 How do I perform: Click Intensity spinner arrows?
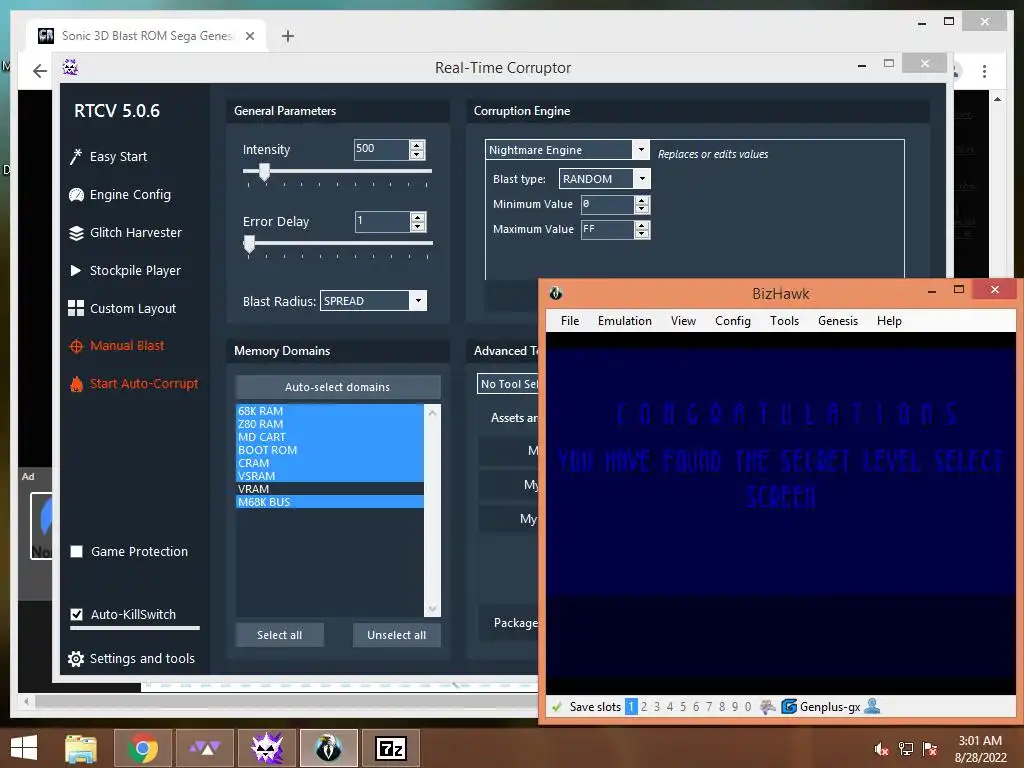(x=417, y=150)
